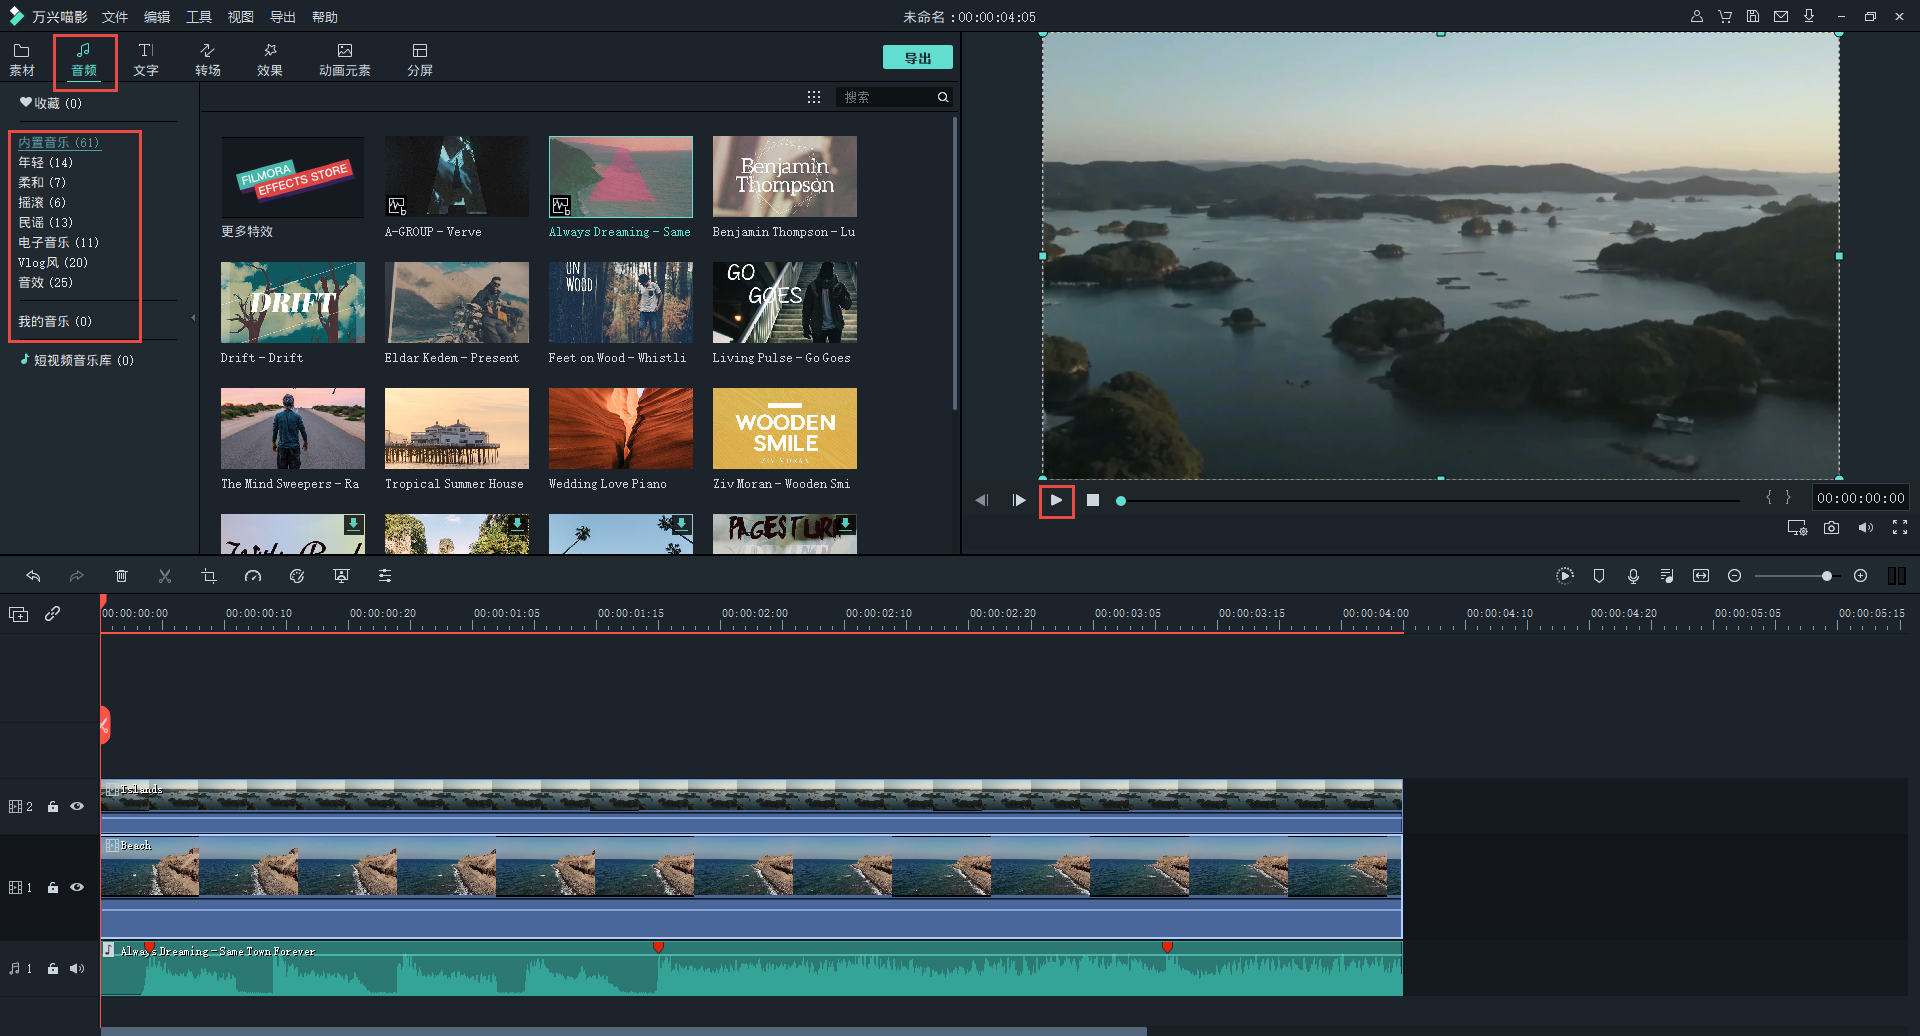Toggle lock on video track 1
This screenshot has height=1036, width=1920.
click(x=53, y=888)
